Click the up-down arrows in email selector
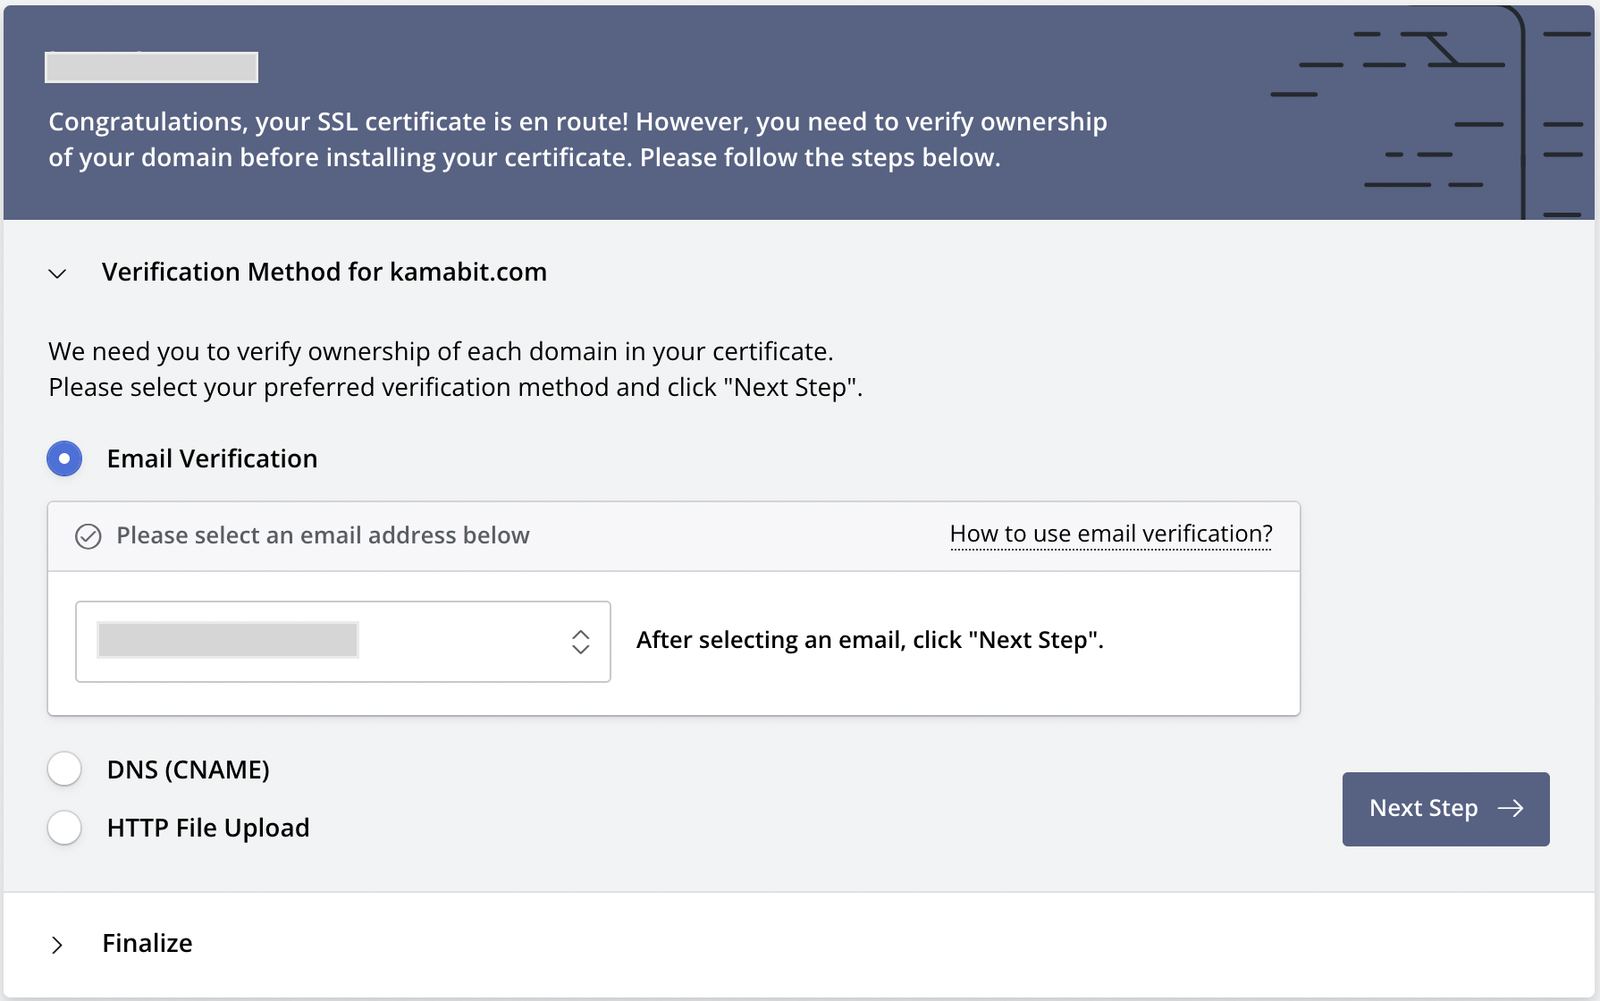Screen dimensions: 1600x1001 580,642
